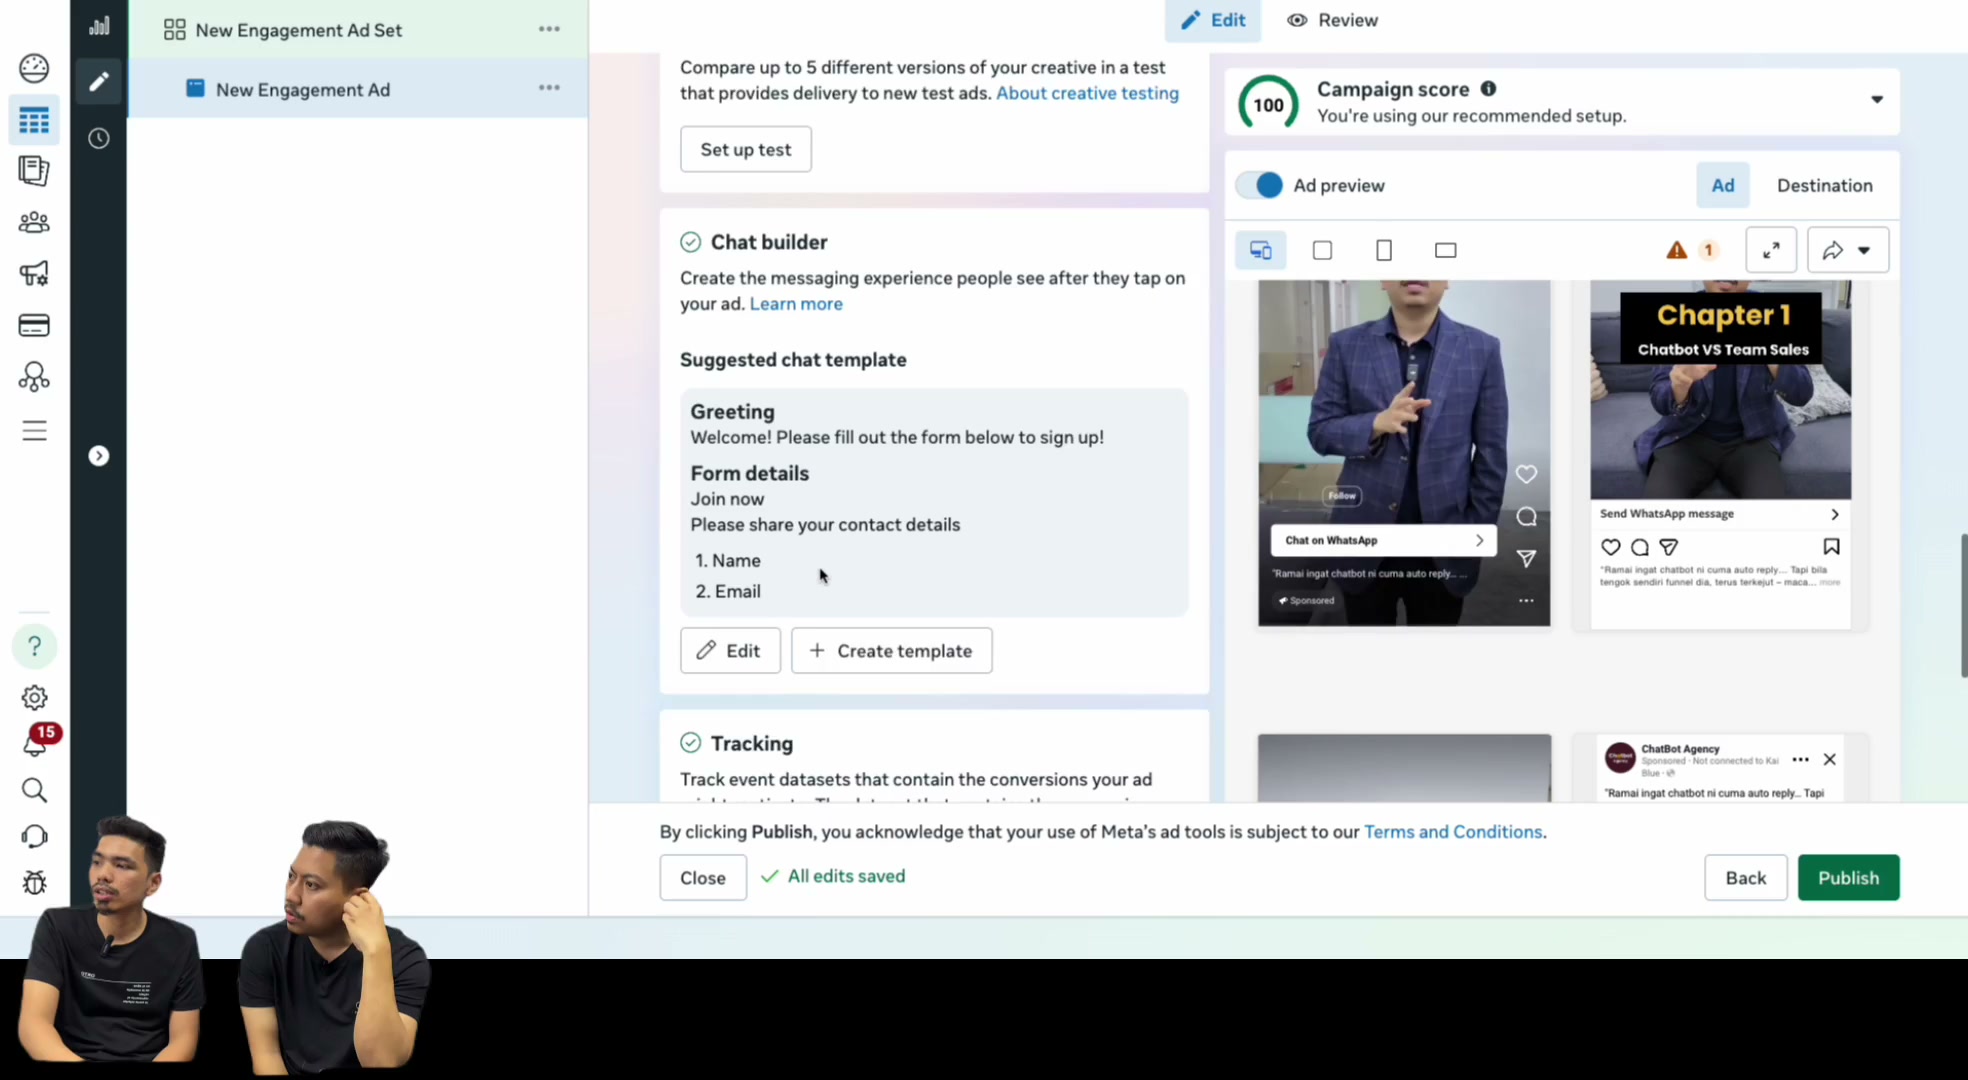Select the horizontal landscape preview format
This screenshot has width=1968, height=1080.
pos(1445,250)
